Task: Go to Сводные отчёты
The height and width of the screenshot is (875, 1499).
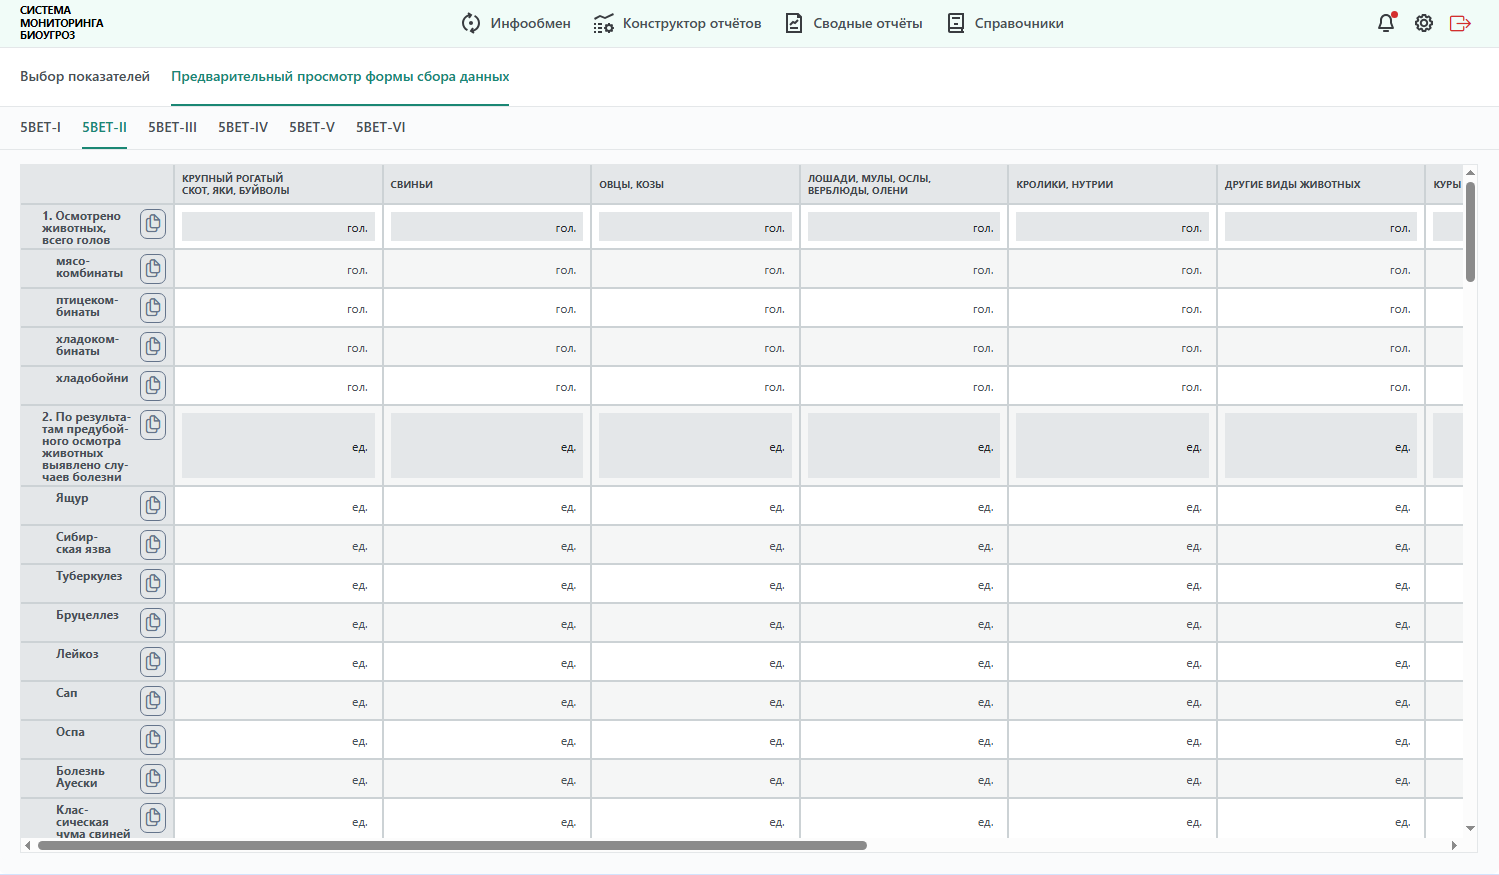Action: tap(853, 23)
